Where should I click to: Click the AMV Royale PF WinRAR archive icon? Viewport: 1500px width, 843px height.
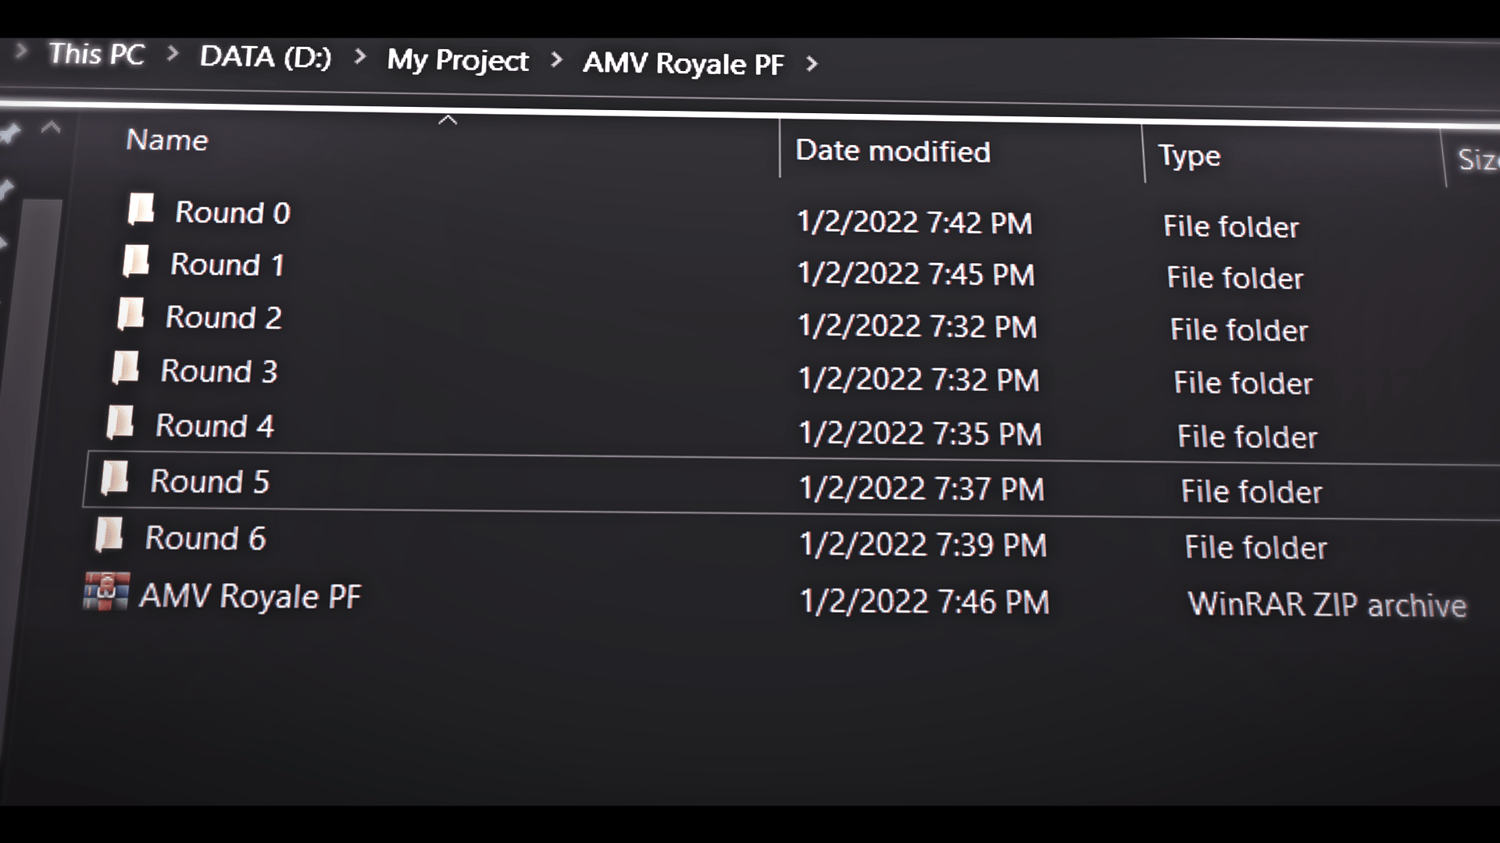coord(106,592)
